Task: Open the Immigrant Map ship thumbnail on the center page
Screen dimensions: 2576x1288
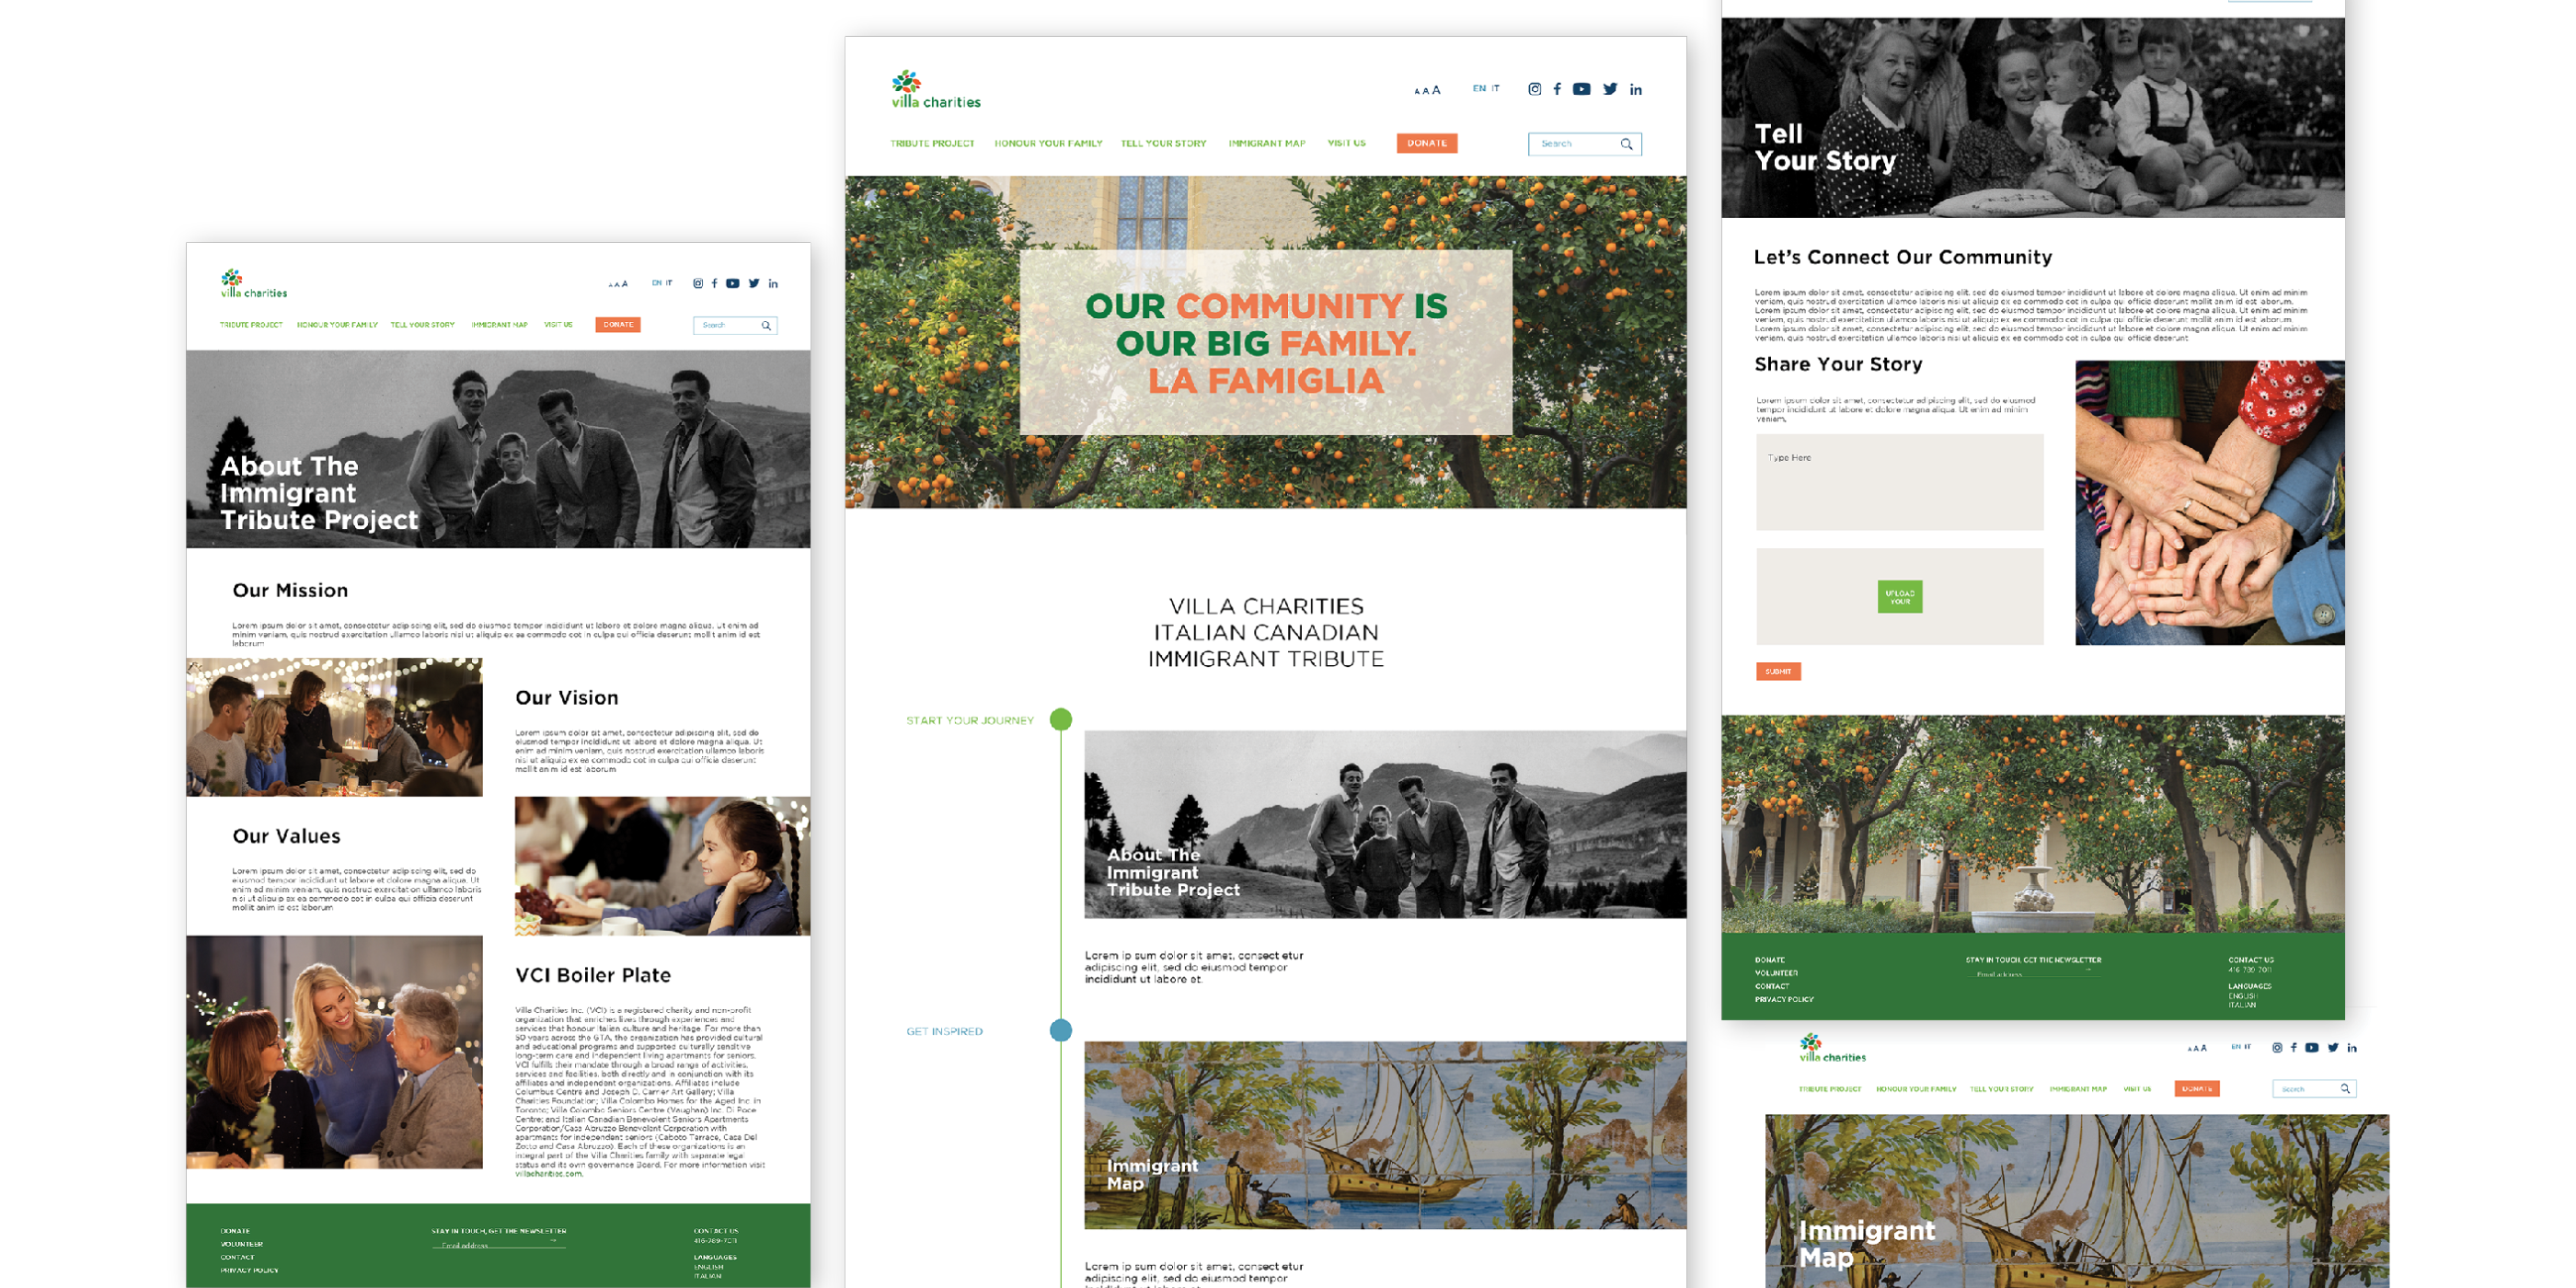Action: click(x=1384, y=1134)
